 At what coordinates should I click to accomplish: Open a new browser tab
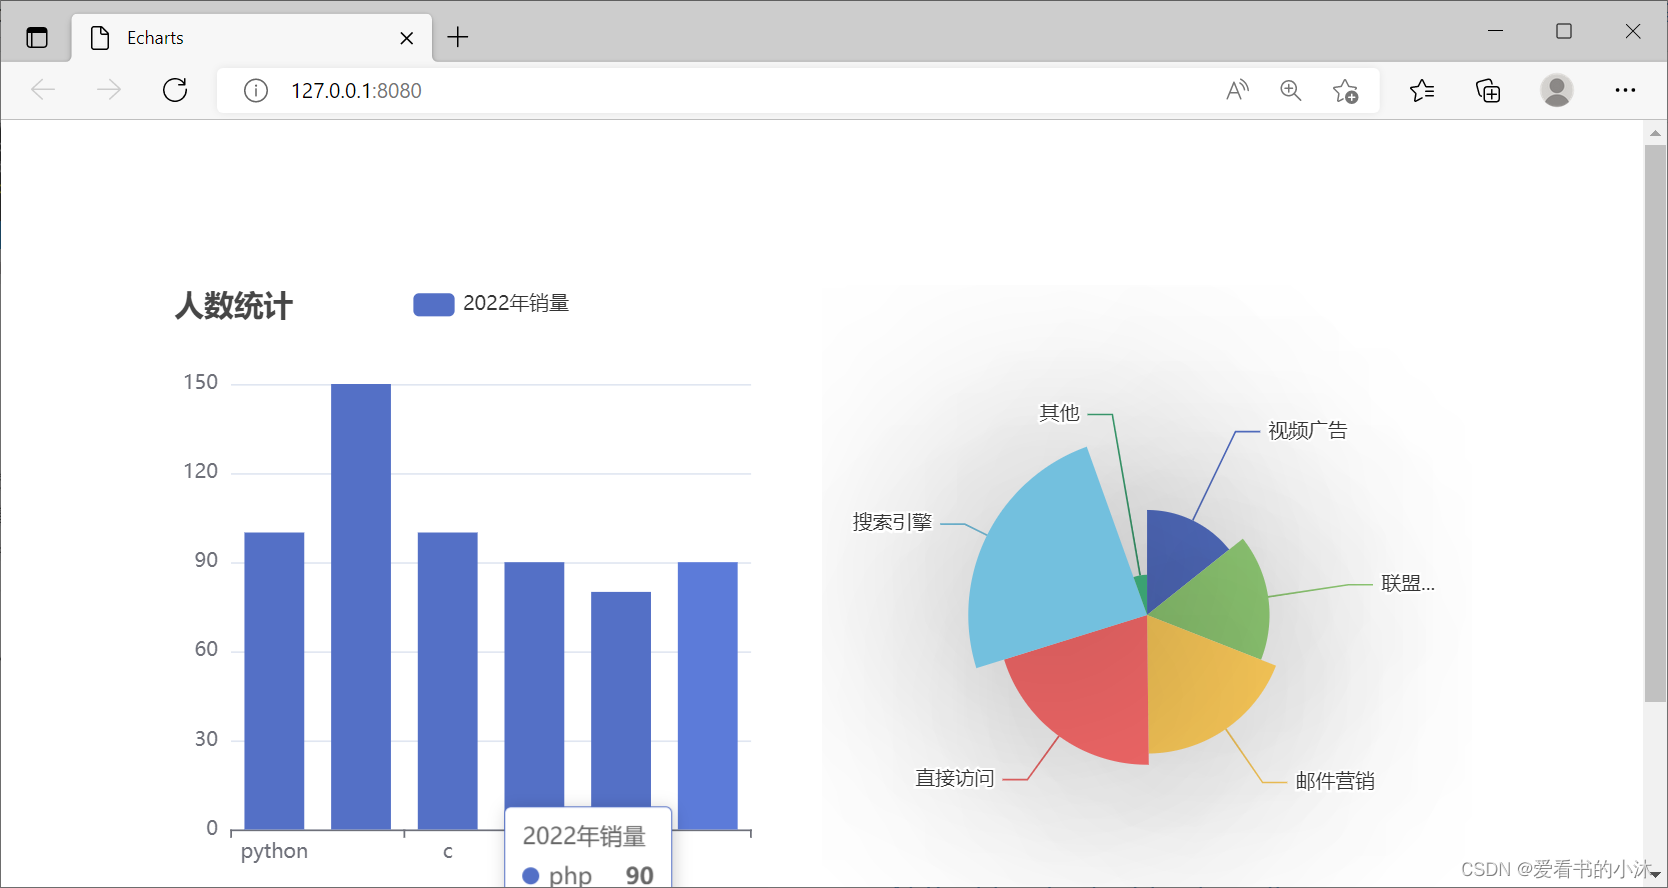[x=458, y=37]
